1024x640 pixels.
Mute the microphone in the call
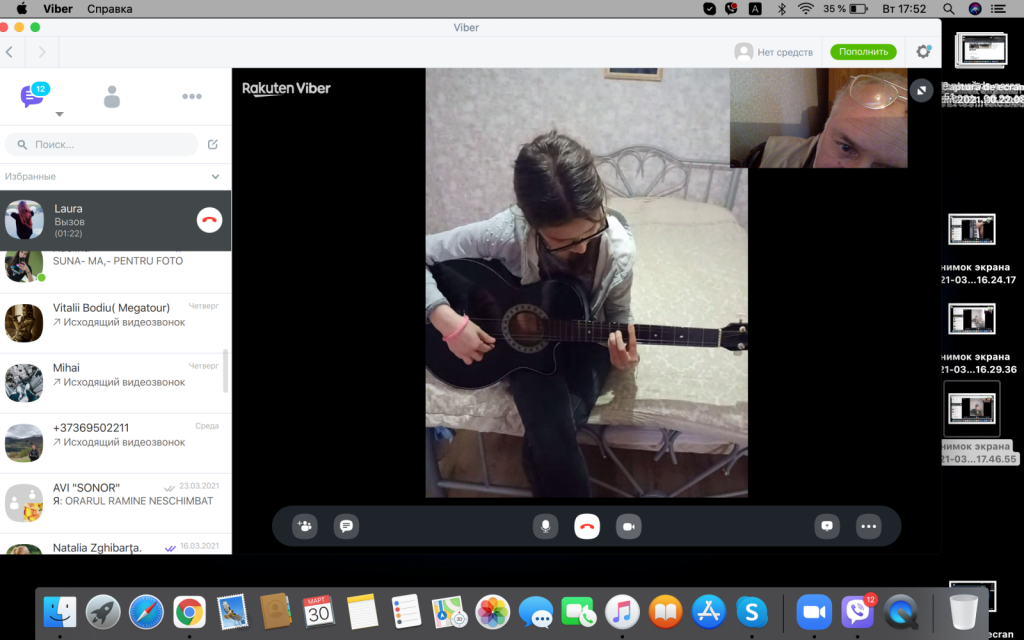click(545, 526)
